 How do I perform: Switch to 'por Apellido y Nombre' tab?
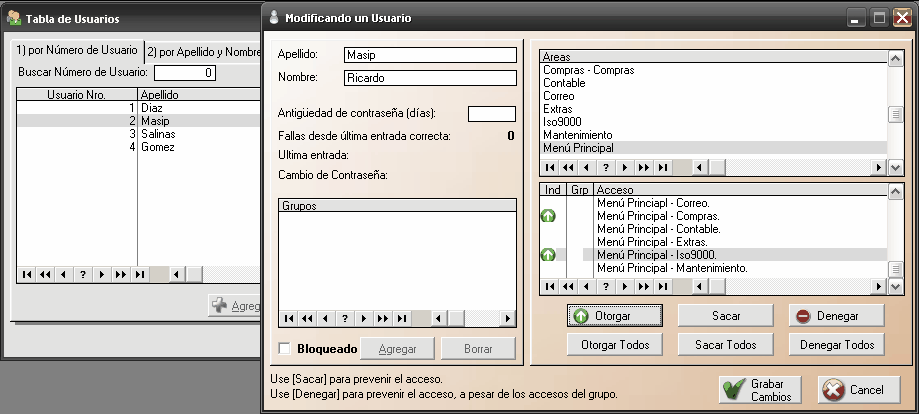click(204, 51)
